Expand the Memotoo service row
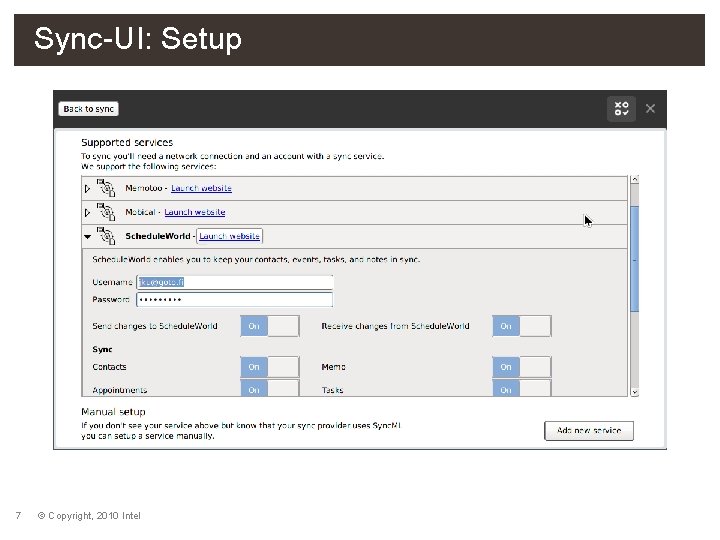The width and height of the screenshot is (720, 540). 87,189
